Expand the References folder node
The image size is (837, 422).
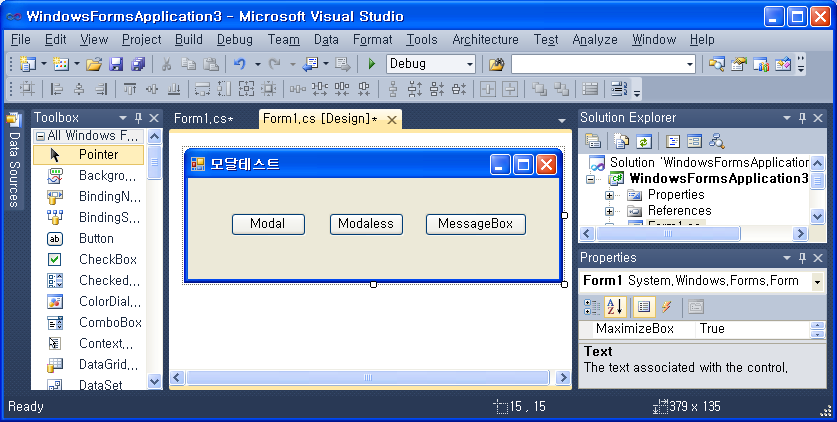pos(609,211)
